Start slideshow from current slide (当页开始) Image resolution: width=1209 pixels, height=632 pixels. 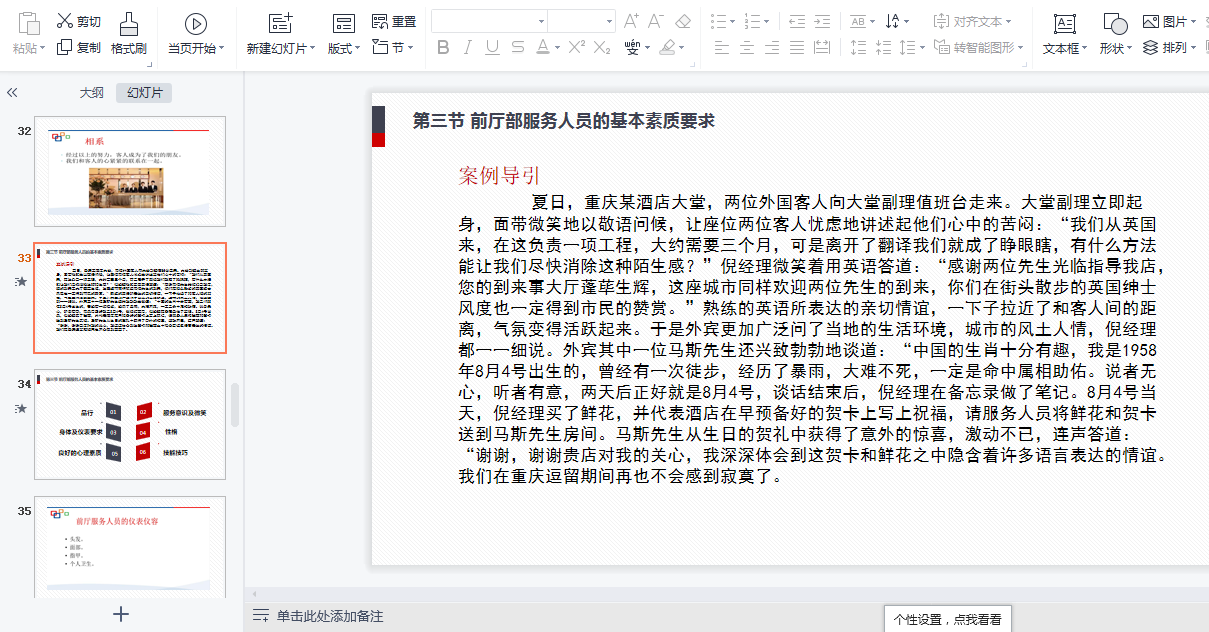pyautogui.click(x=195, y=24)
